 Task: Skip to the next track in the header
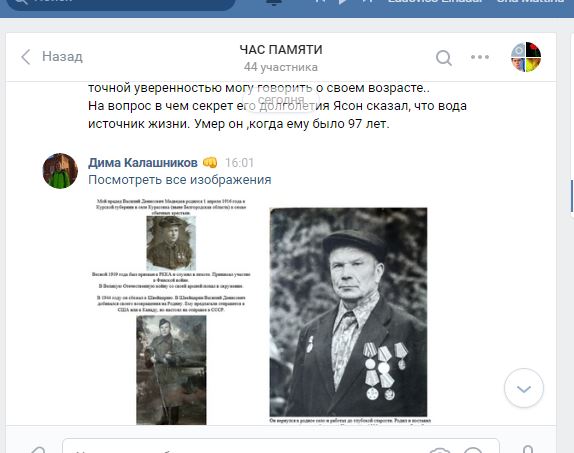[367, 2]
